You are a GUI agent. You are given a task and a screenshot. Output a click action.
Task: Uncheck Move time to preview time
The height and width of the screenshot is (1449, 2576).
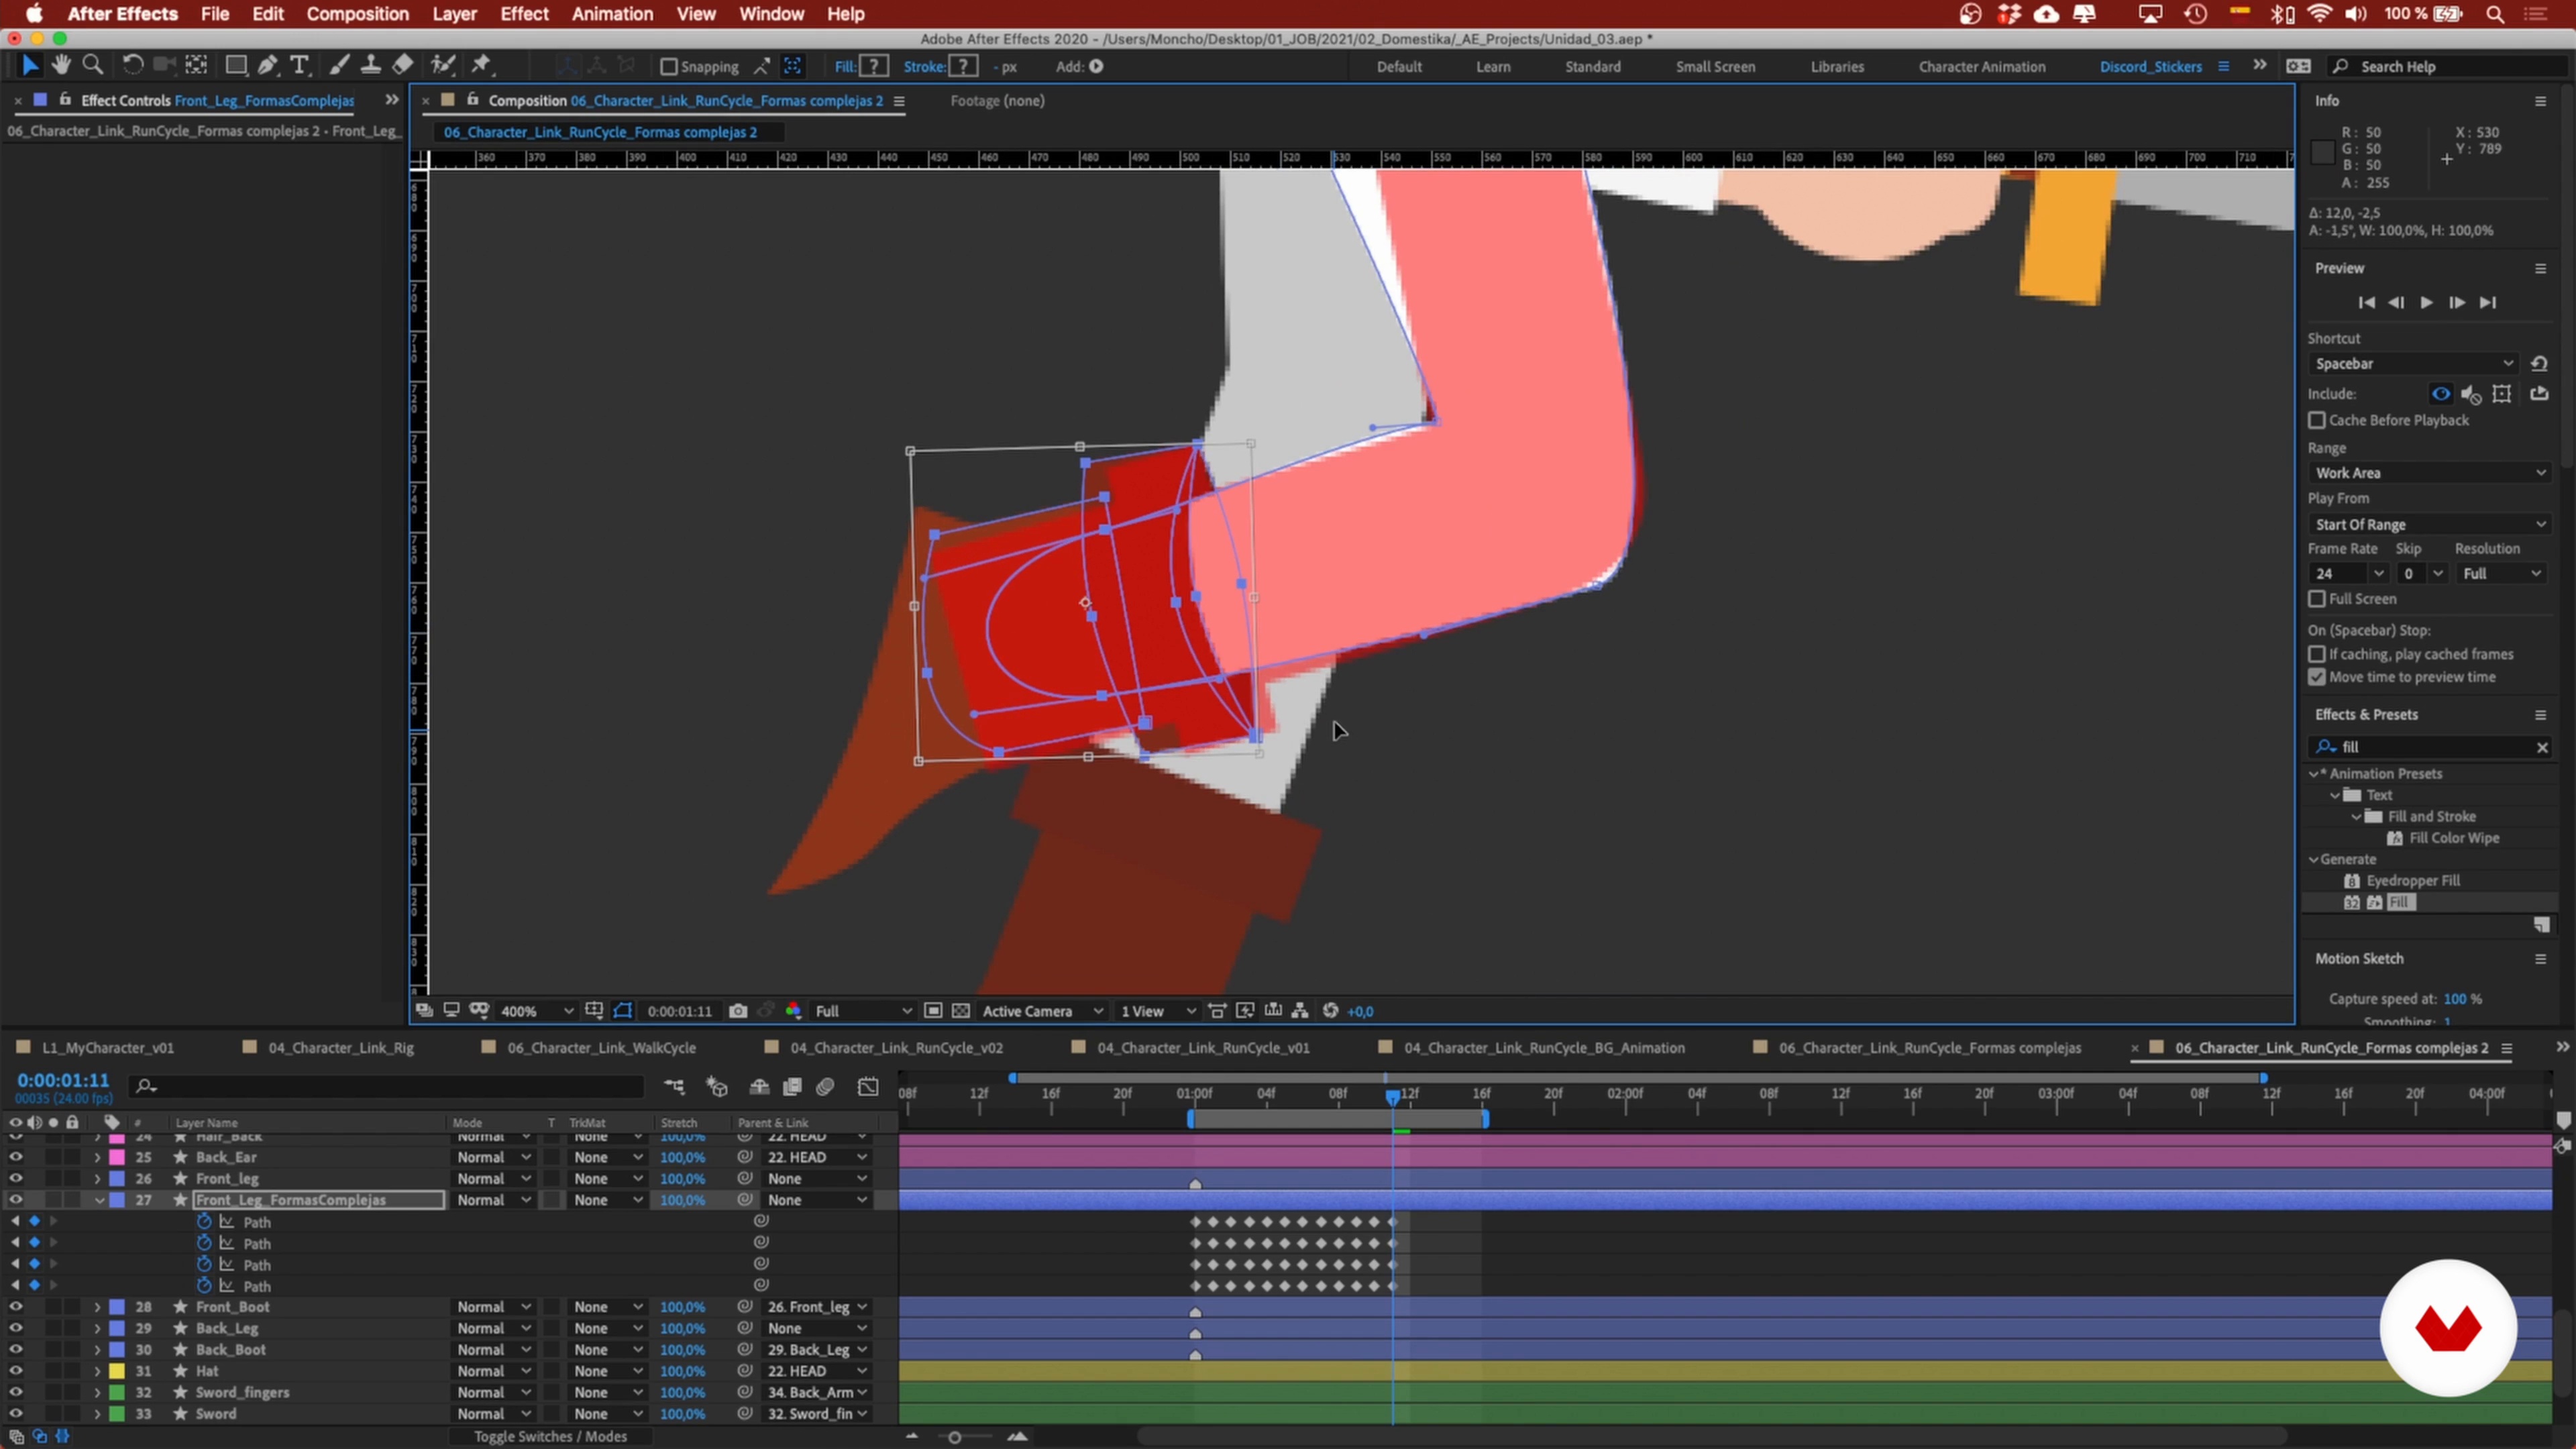[x=2317, y=677]
